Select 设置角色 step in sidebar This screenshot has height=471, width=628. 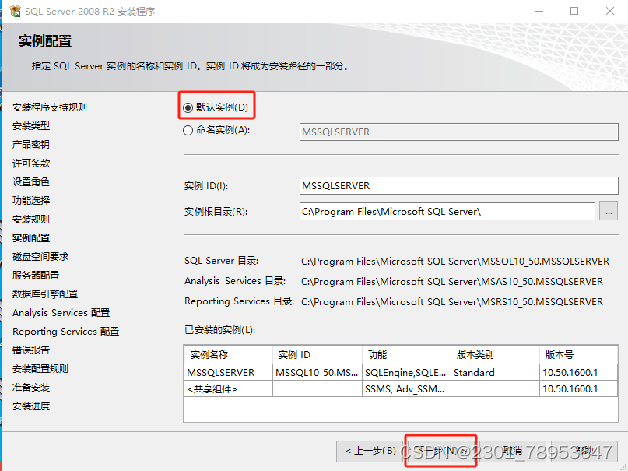31,181
